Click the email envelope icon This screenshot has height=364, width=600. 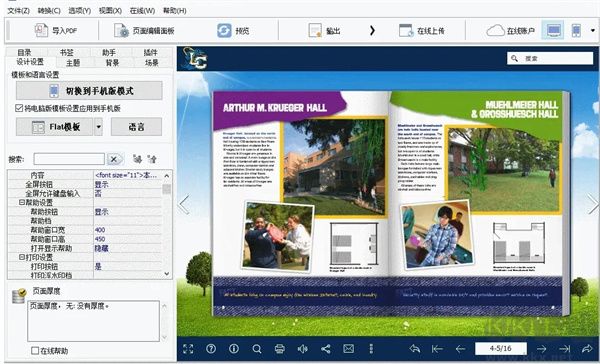pos(349,349)
